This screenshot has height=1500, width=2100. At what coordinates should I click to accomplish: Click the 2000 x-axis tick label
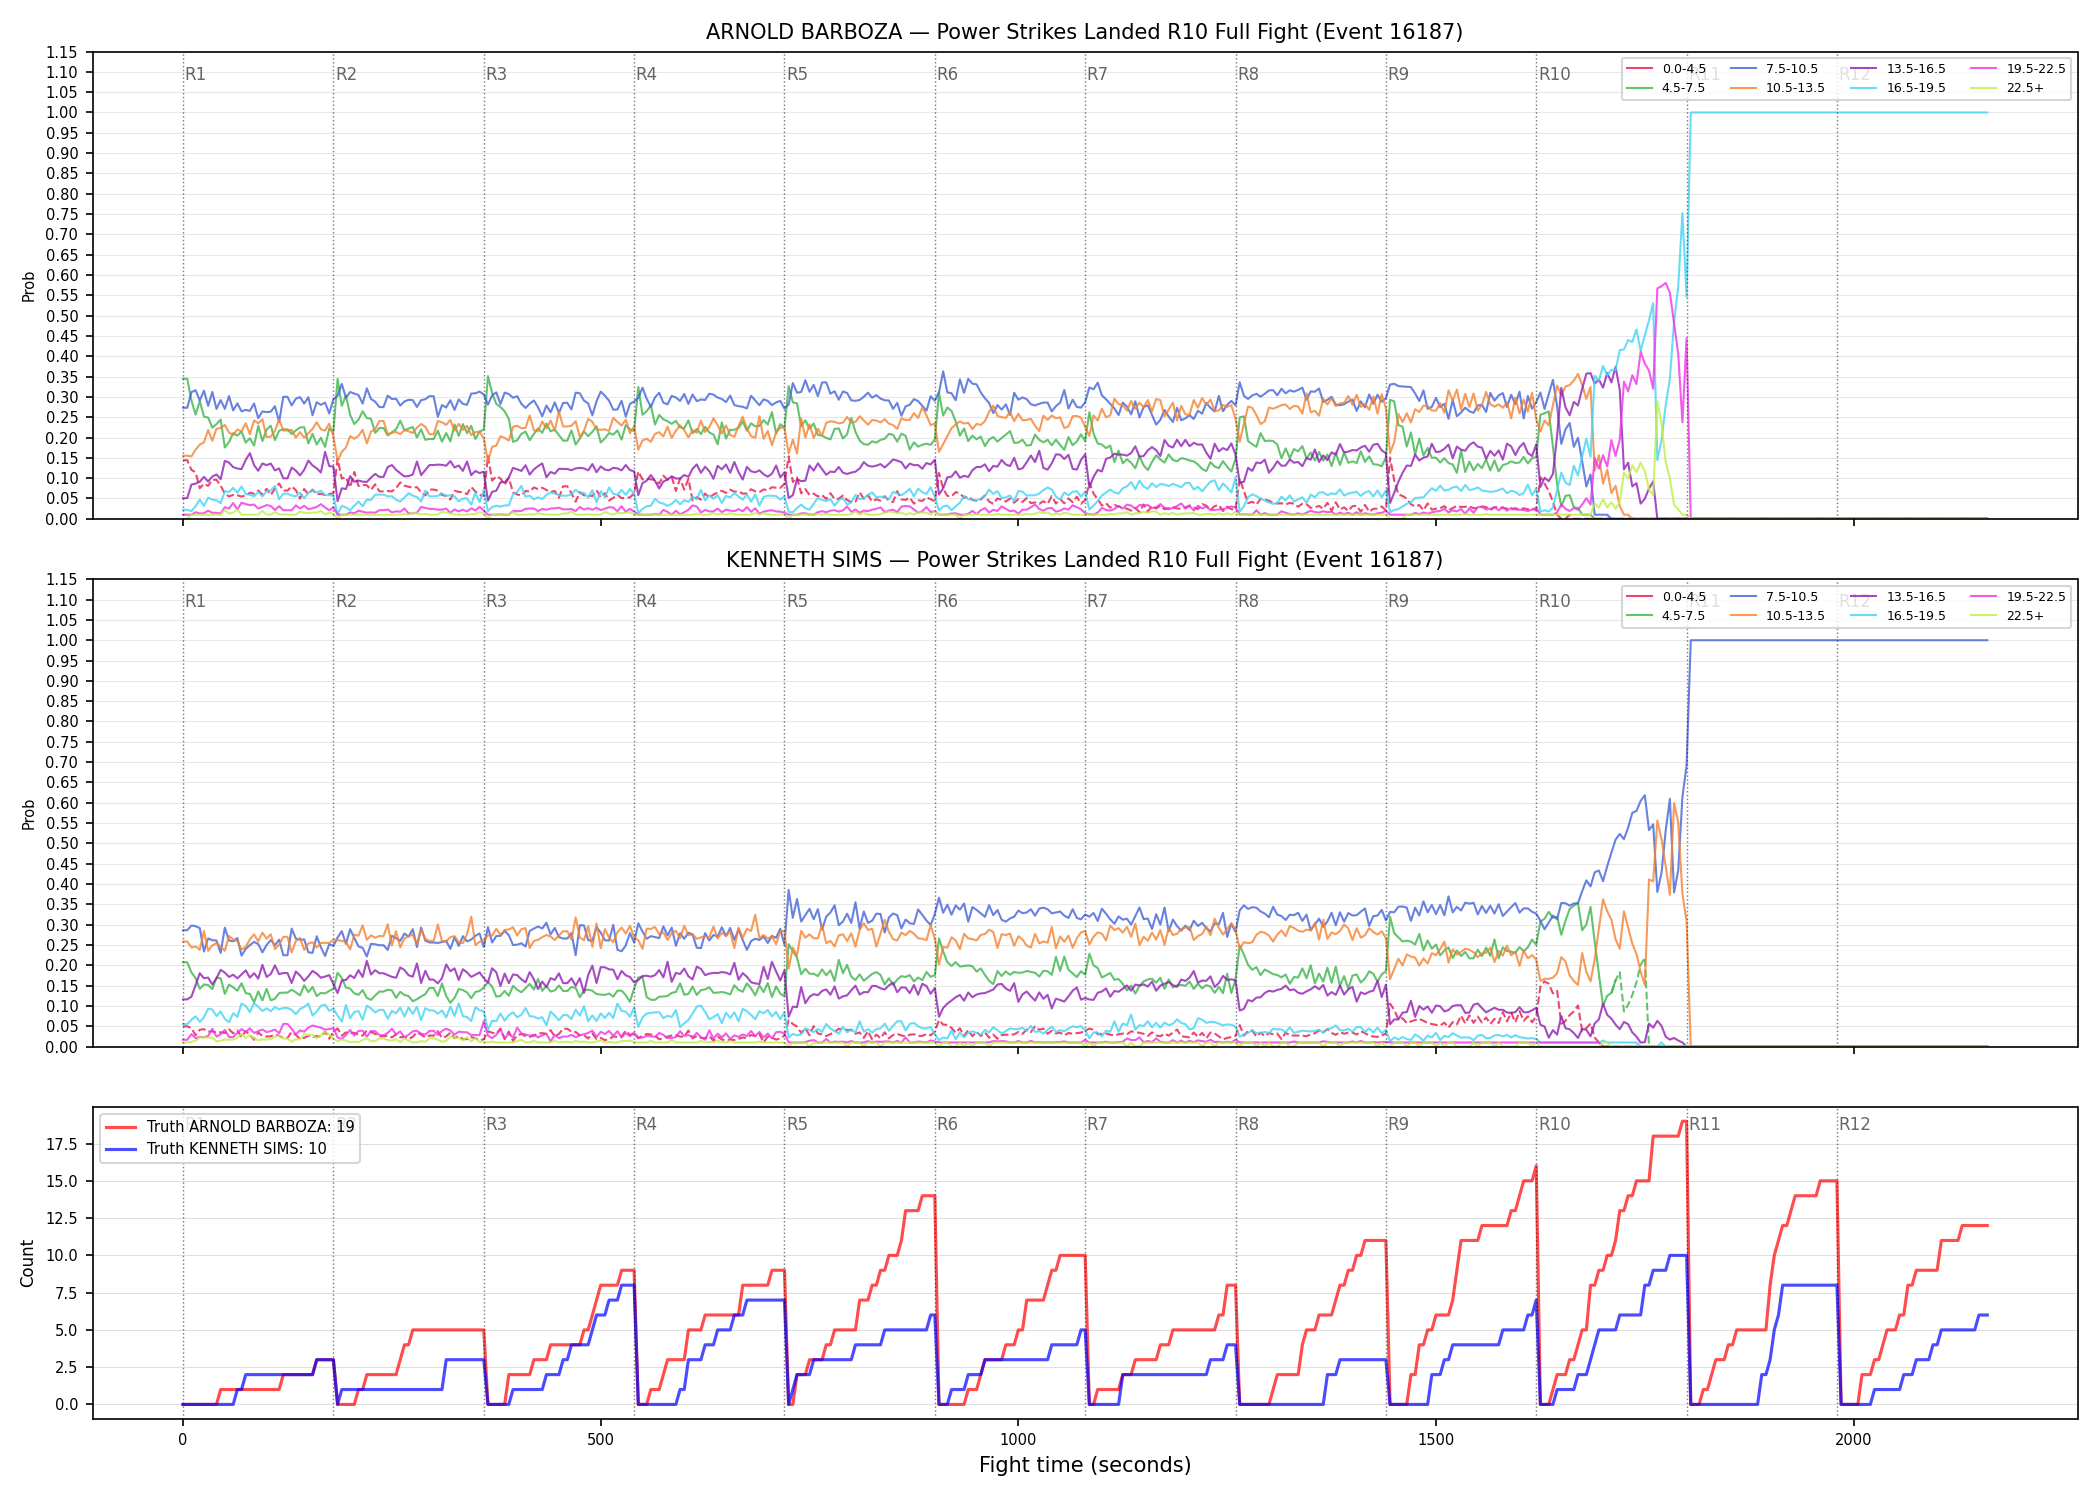coord(1853,1439)
